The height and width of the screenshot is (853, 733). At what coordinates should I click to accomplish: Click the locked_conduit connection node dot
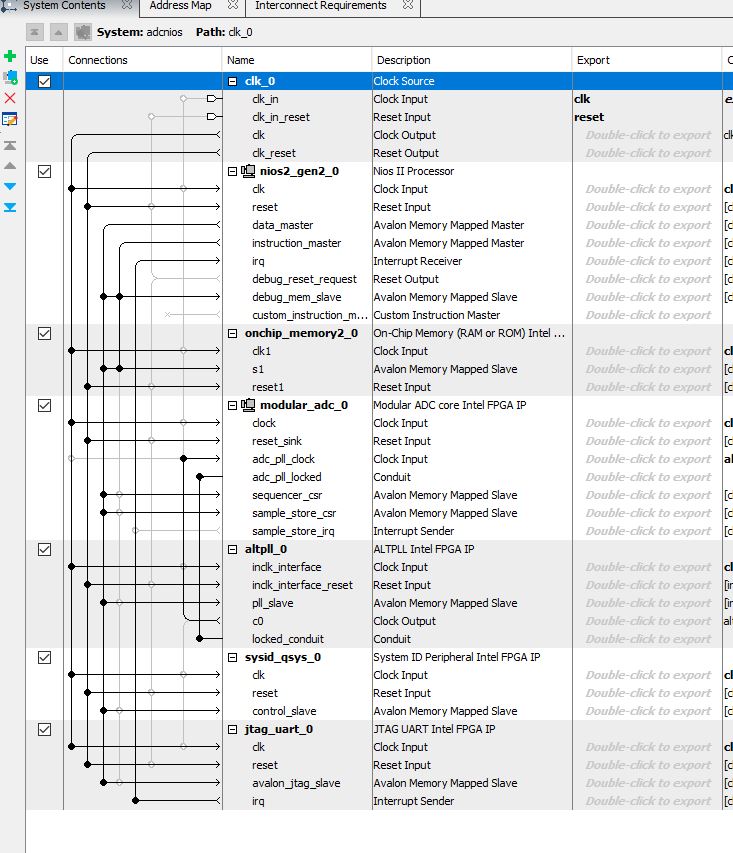pos(200,639)
